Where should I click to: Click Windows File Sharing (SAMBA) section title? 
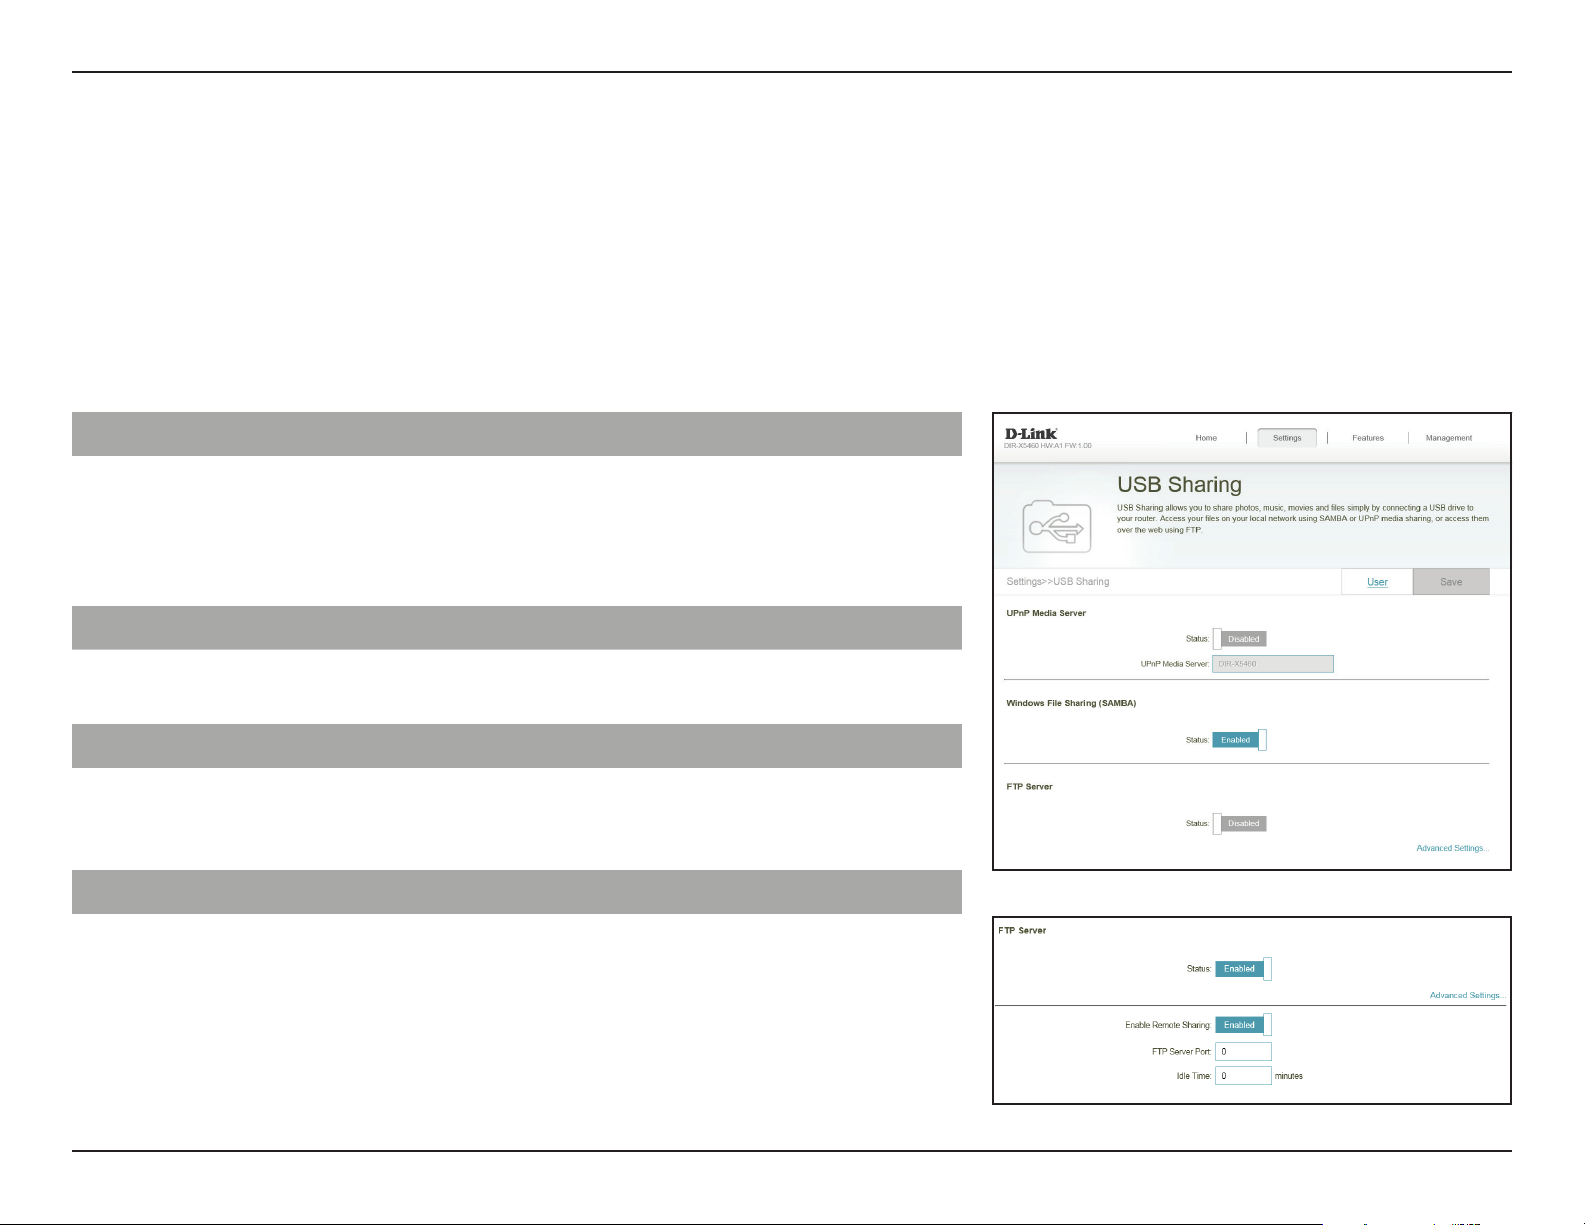pyautogui.click(x=1071, y=703)
